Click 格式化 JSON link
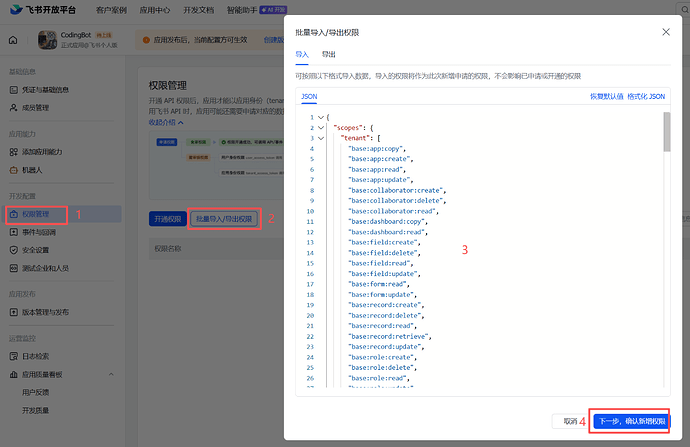 point(646,96)
